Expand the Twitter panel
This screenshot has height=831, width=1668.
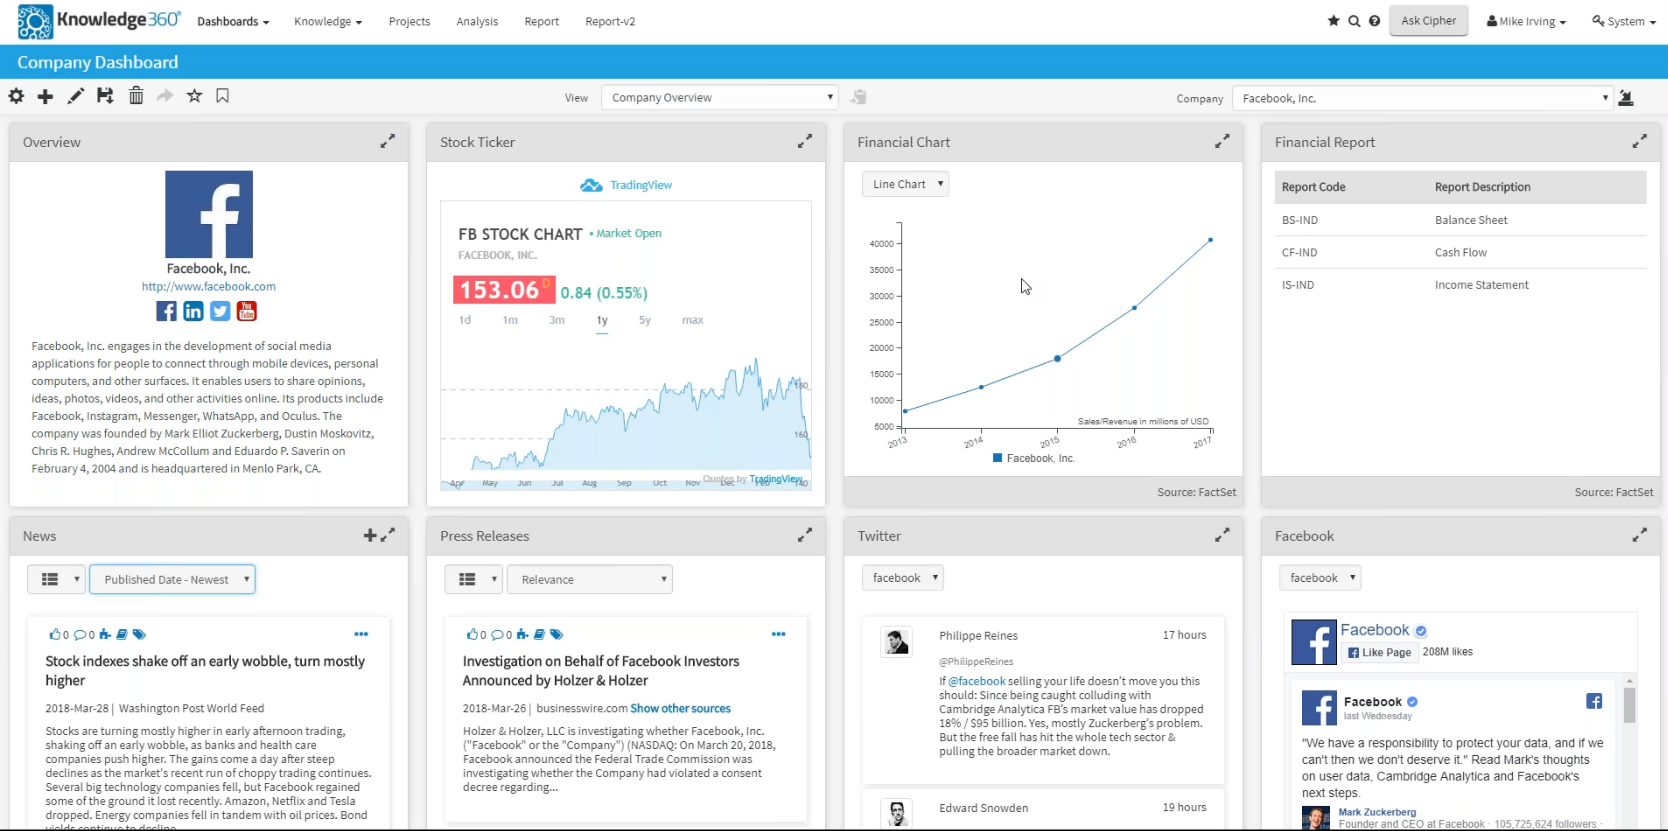click(x=1222, y=536)
